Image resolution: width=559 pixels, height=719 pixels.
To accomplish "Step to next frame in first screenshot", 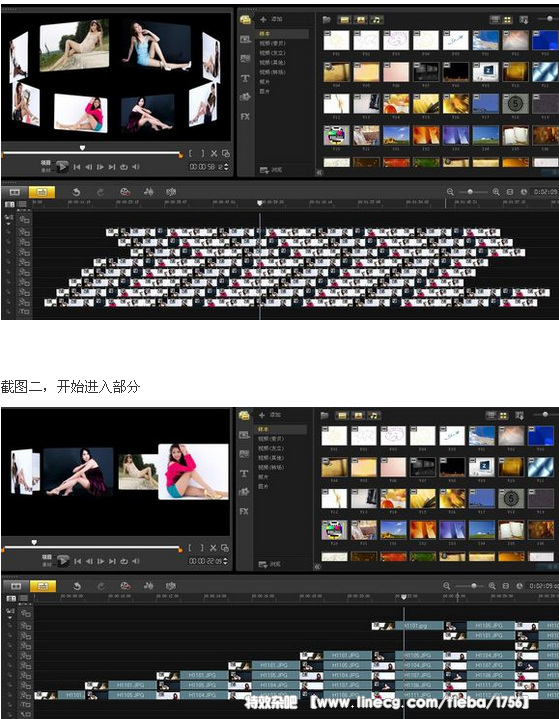I will pos(100,167).
